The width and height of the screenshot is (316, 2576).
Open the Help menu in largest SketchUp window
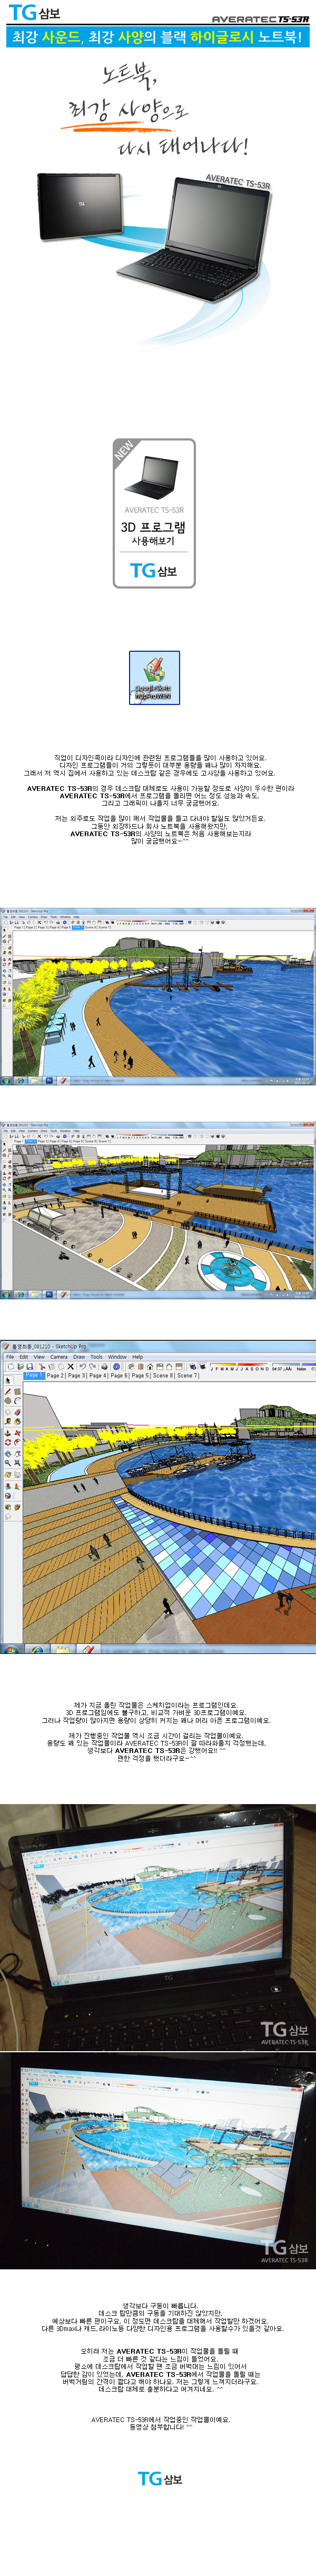pyautogui.click(x=137, y=1357)
